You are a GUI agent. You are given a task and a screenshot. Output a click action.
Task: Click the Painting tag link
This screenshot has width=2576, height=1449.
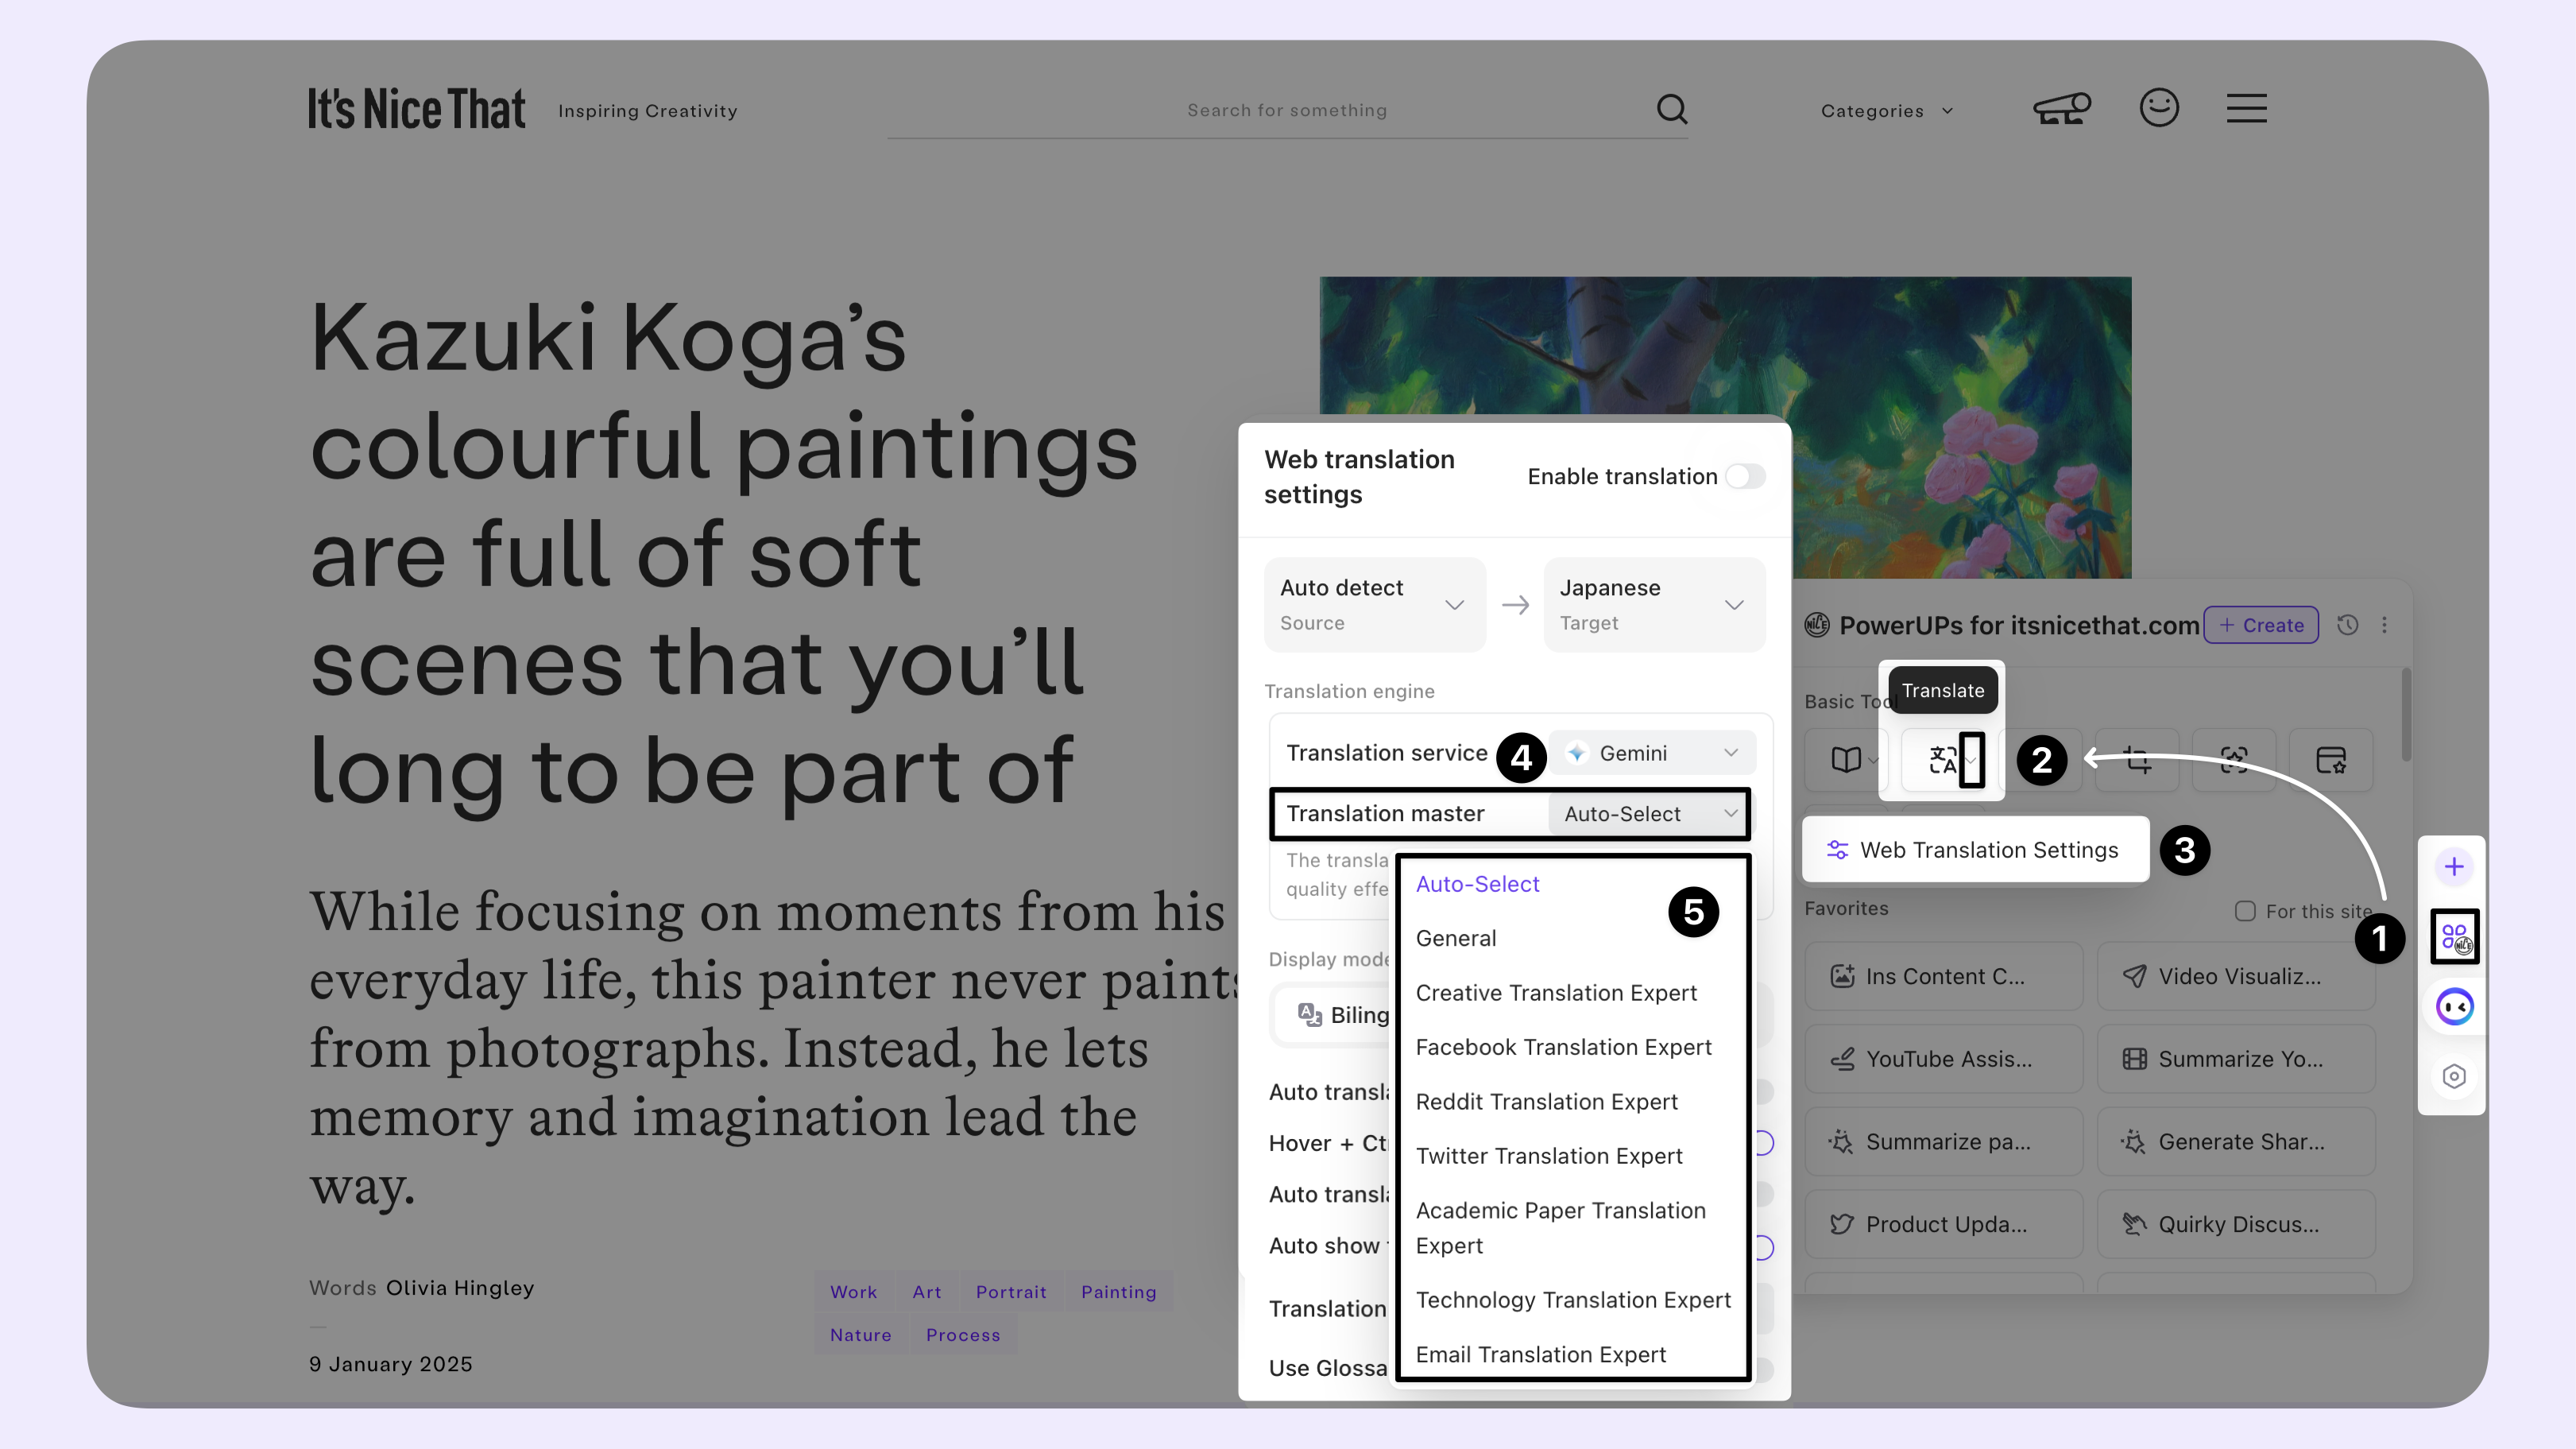tap(1118, 1292)
